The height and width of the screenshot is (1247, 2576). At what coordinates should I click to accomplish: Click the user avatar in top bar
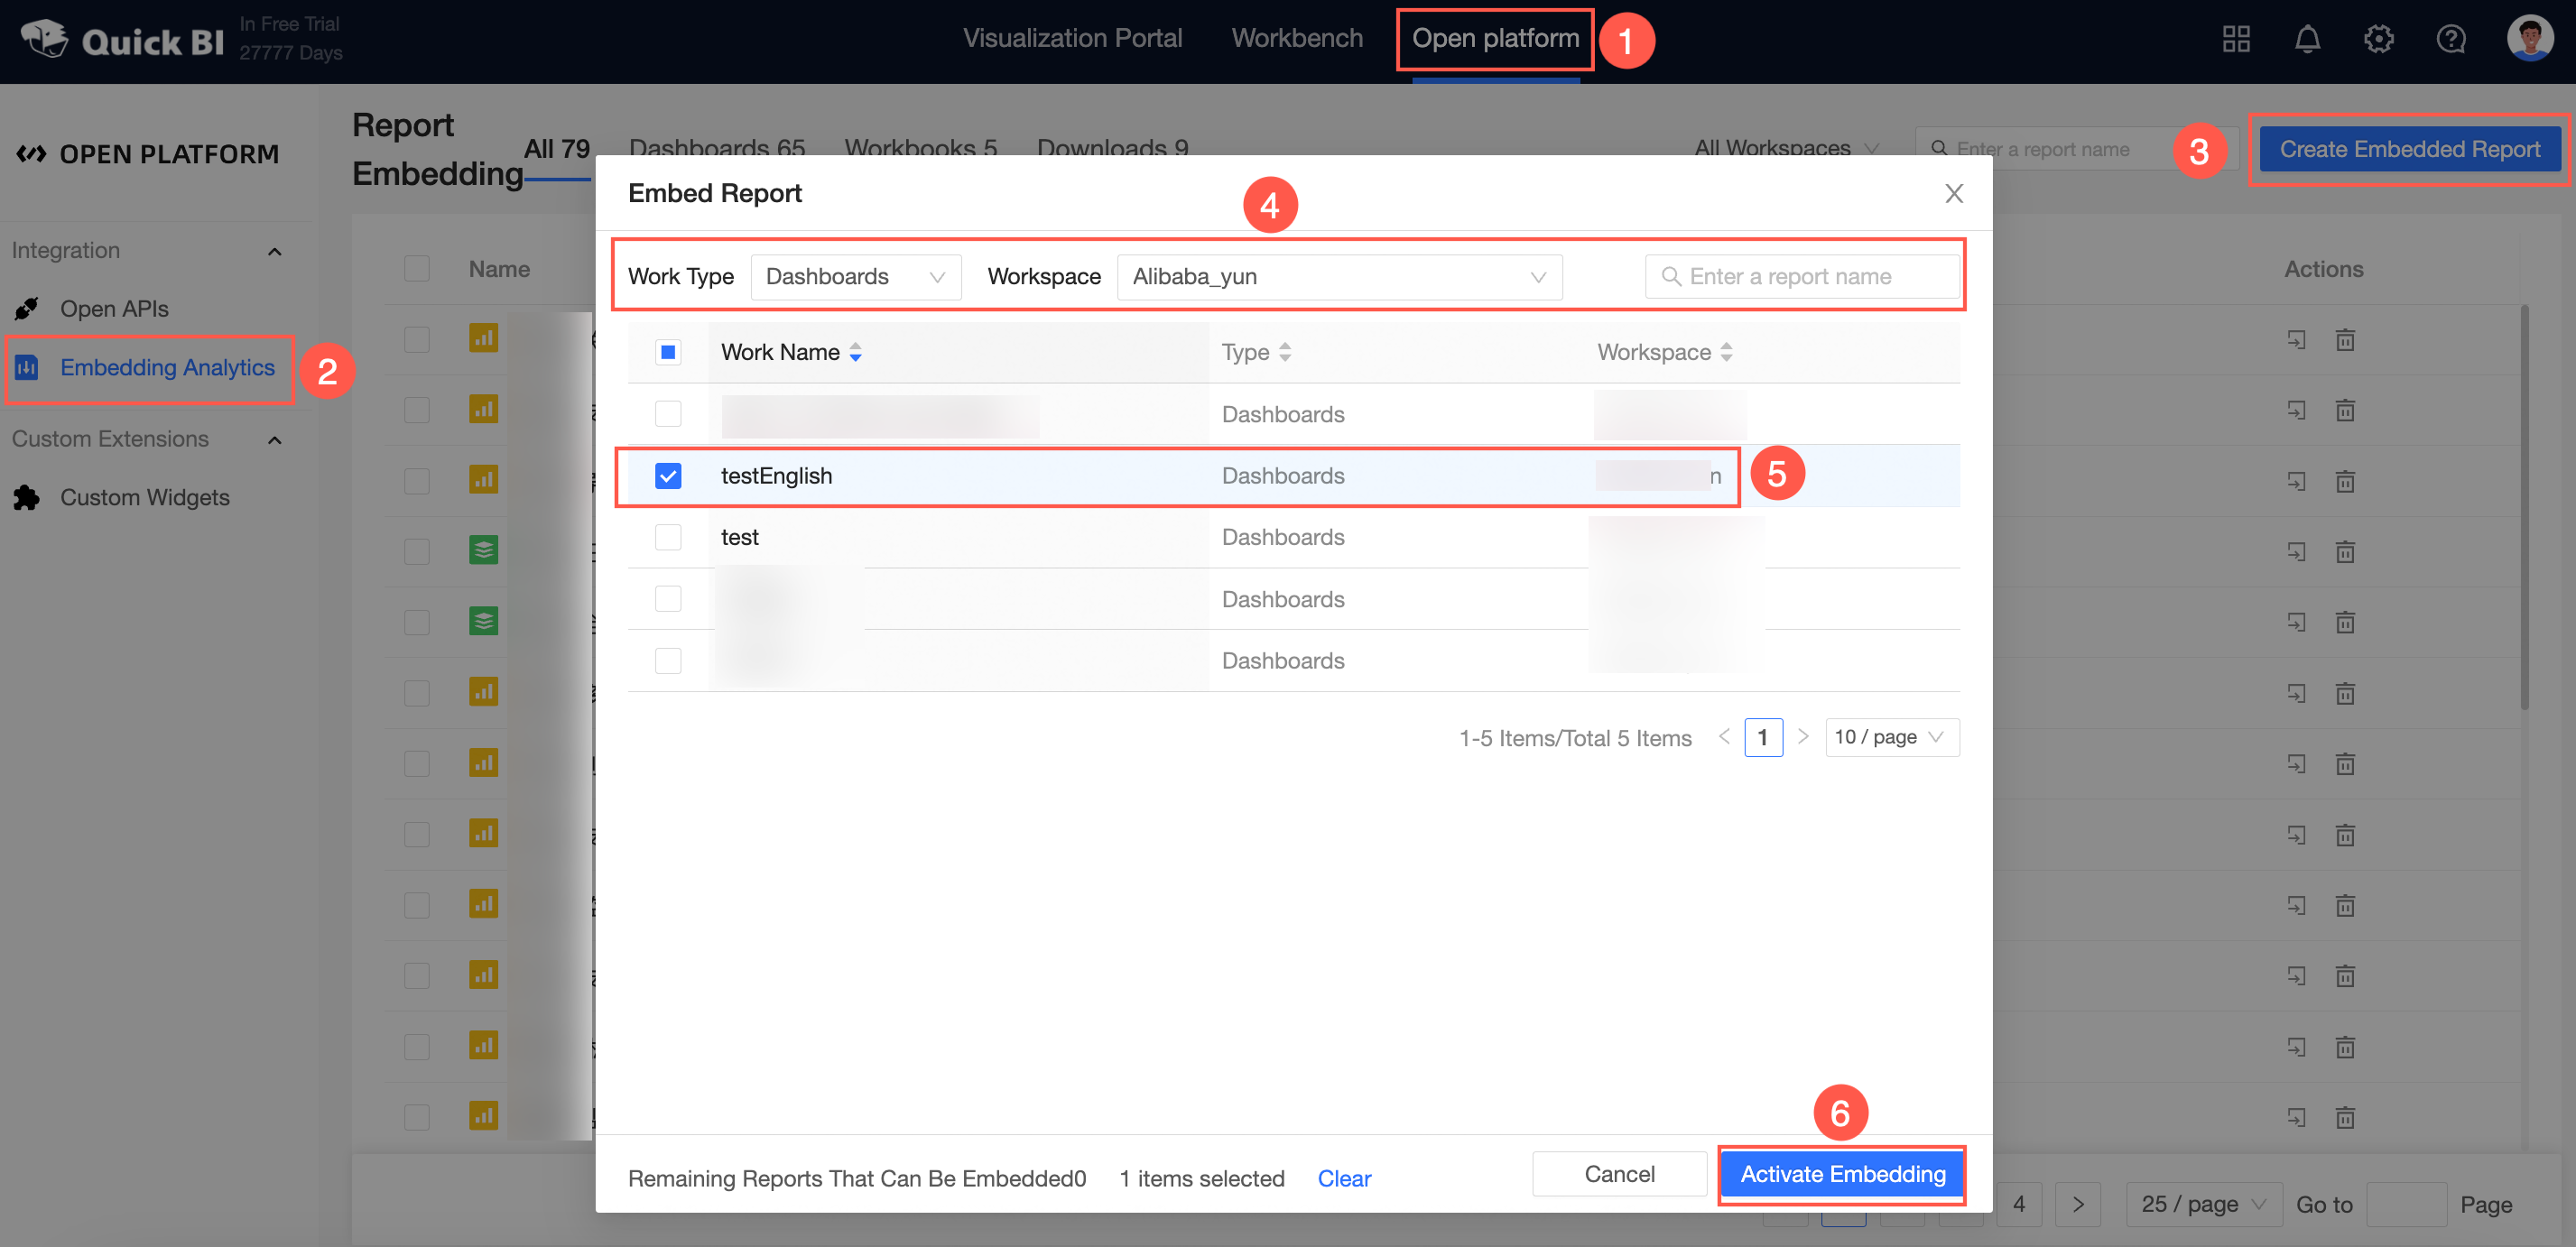click(x=2529, y=39)
